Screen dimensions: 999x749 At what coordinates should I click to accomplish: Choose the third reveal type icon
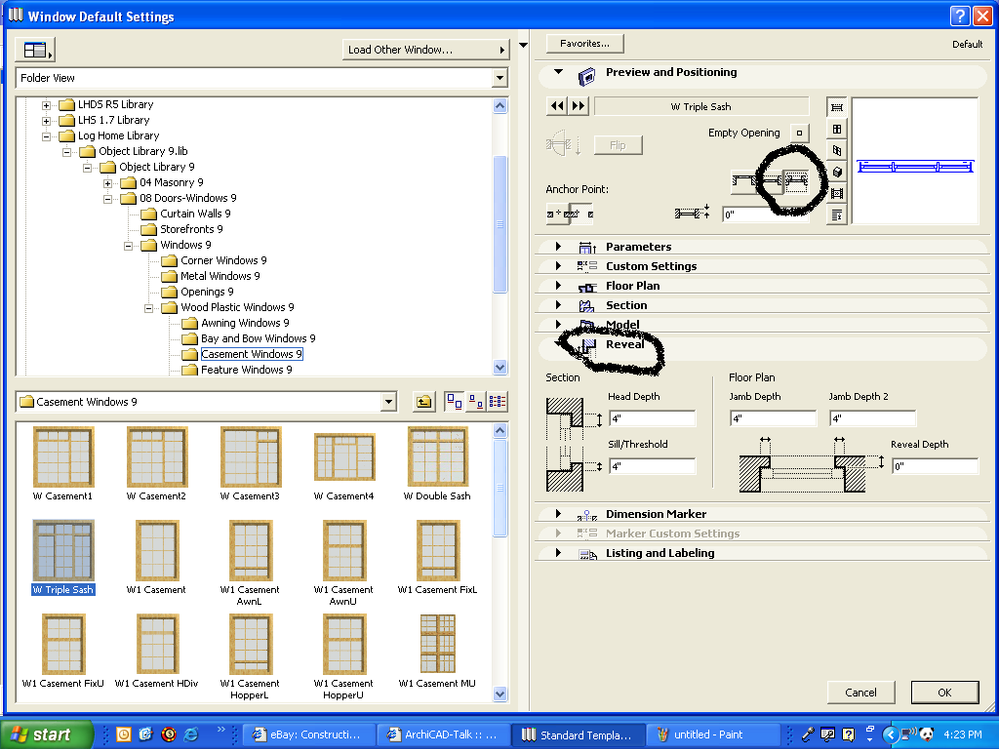(795, 182)
